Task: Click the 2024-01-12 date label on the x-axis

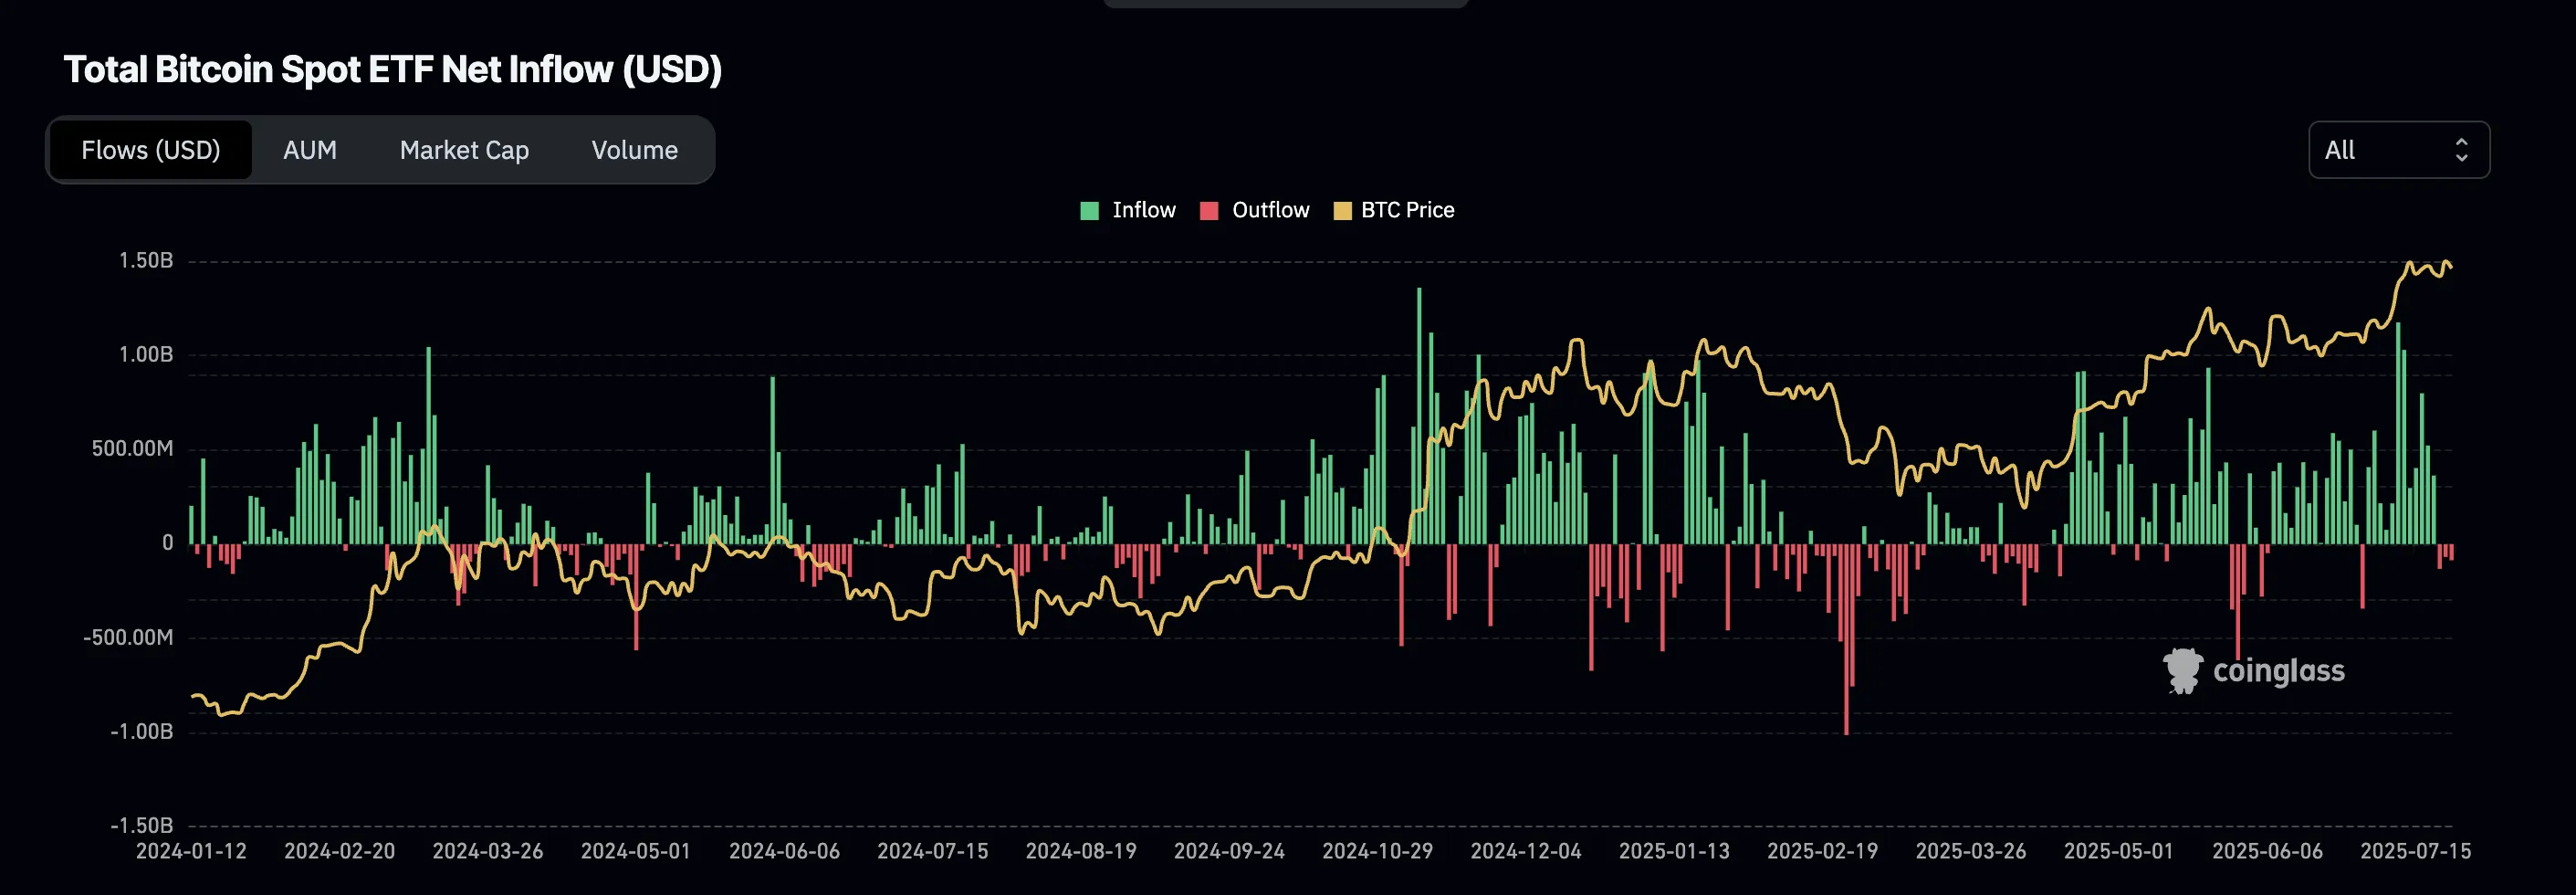Action: [191, 851]
